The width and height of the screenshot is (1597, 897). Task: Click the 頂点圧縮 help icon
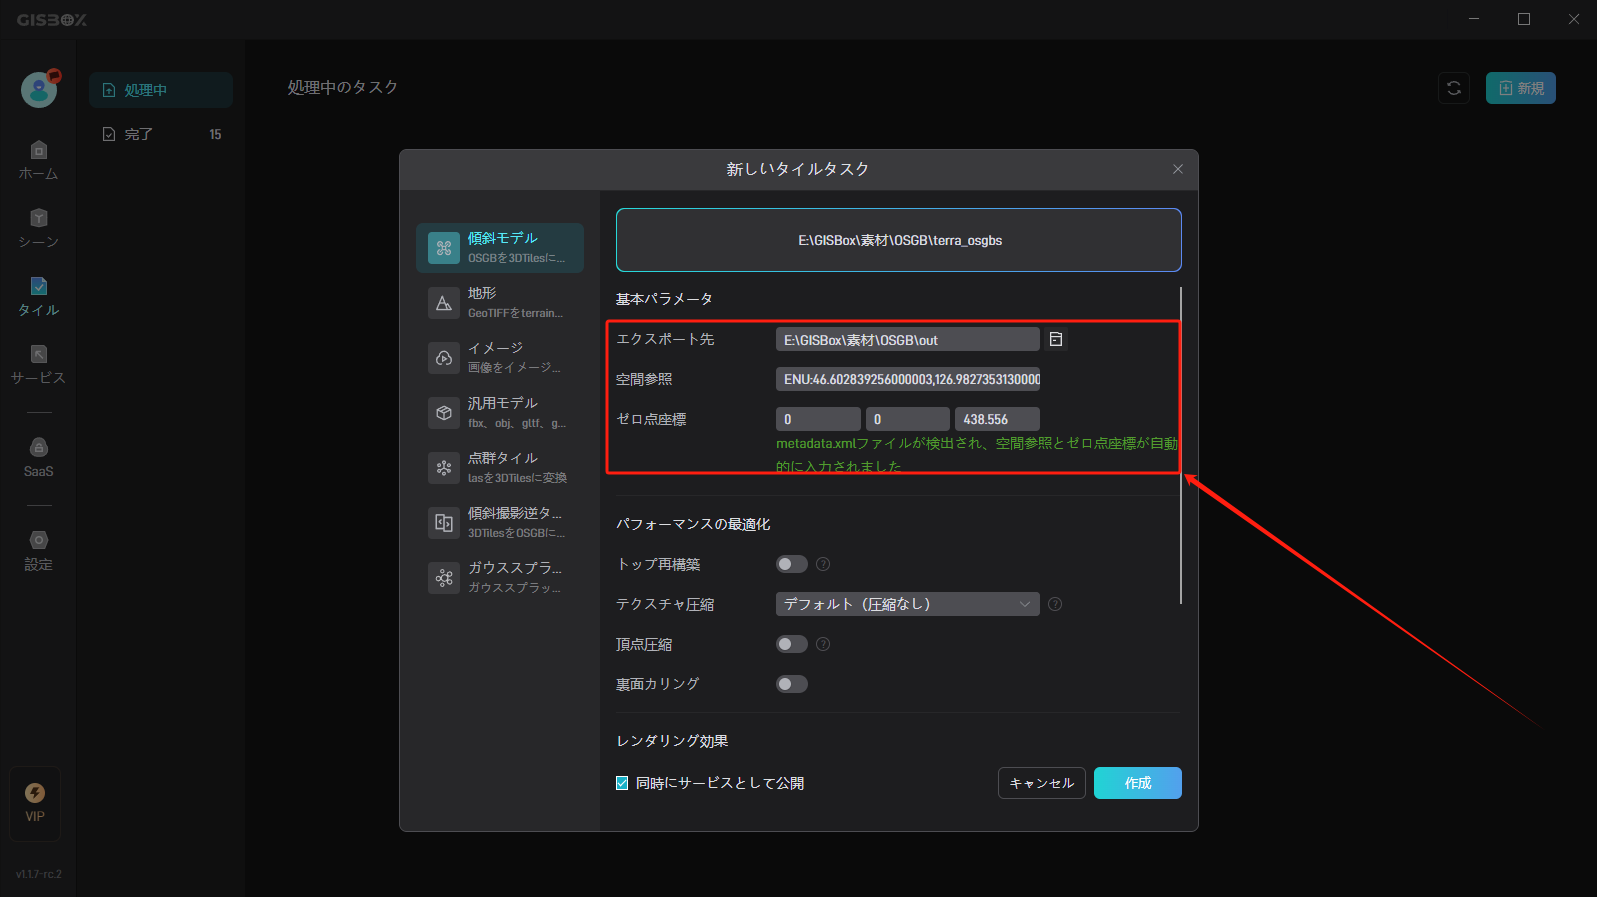[823, 644]
